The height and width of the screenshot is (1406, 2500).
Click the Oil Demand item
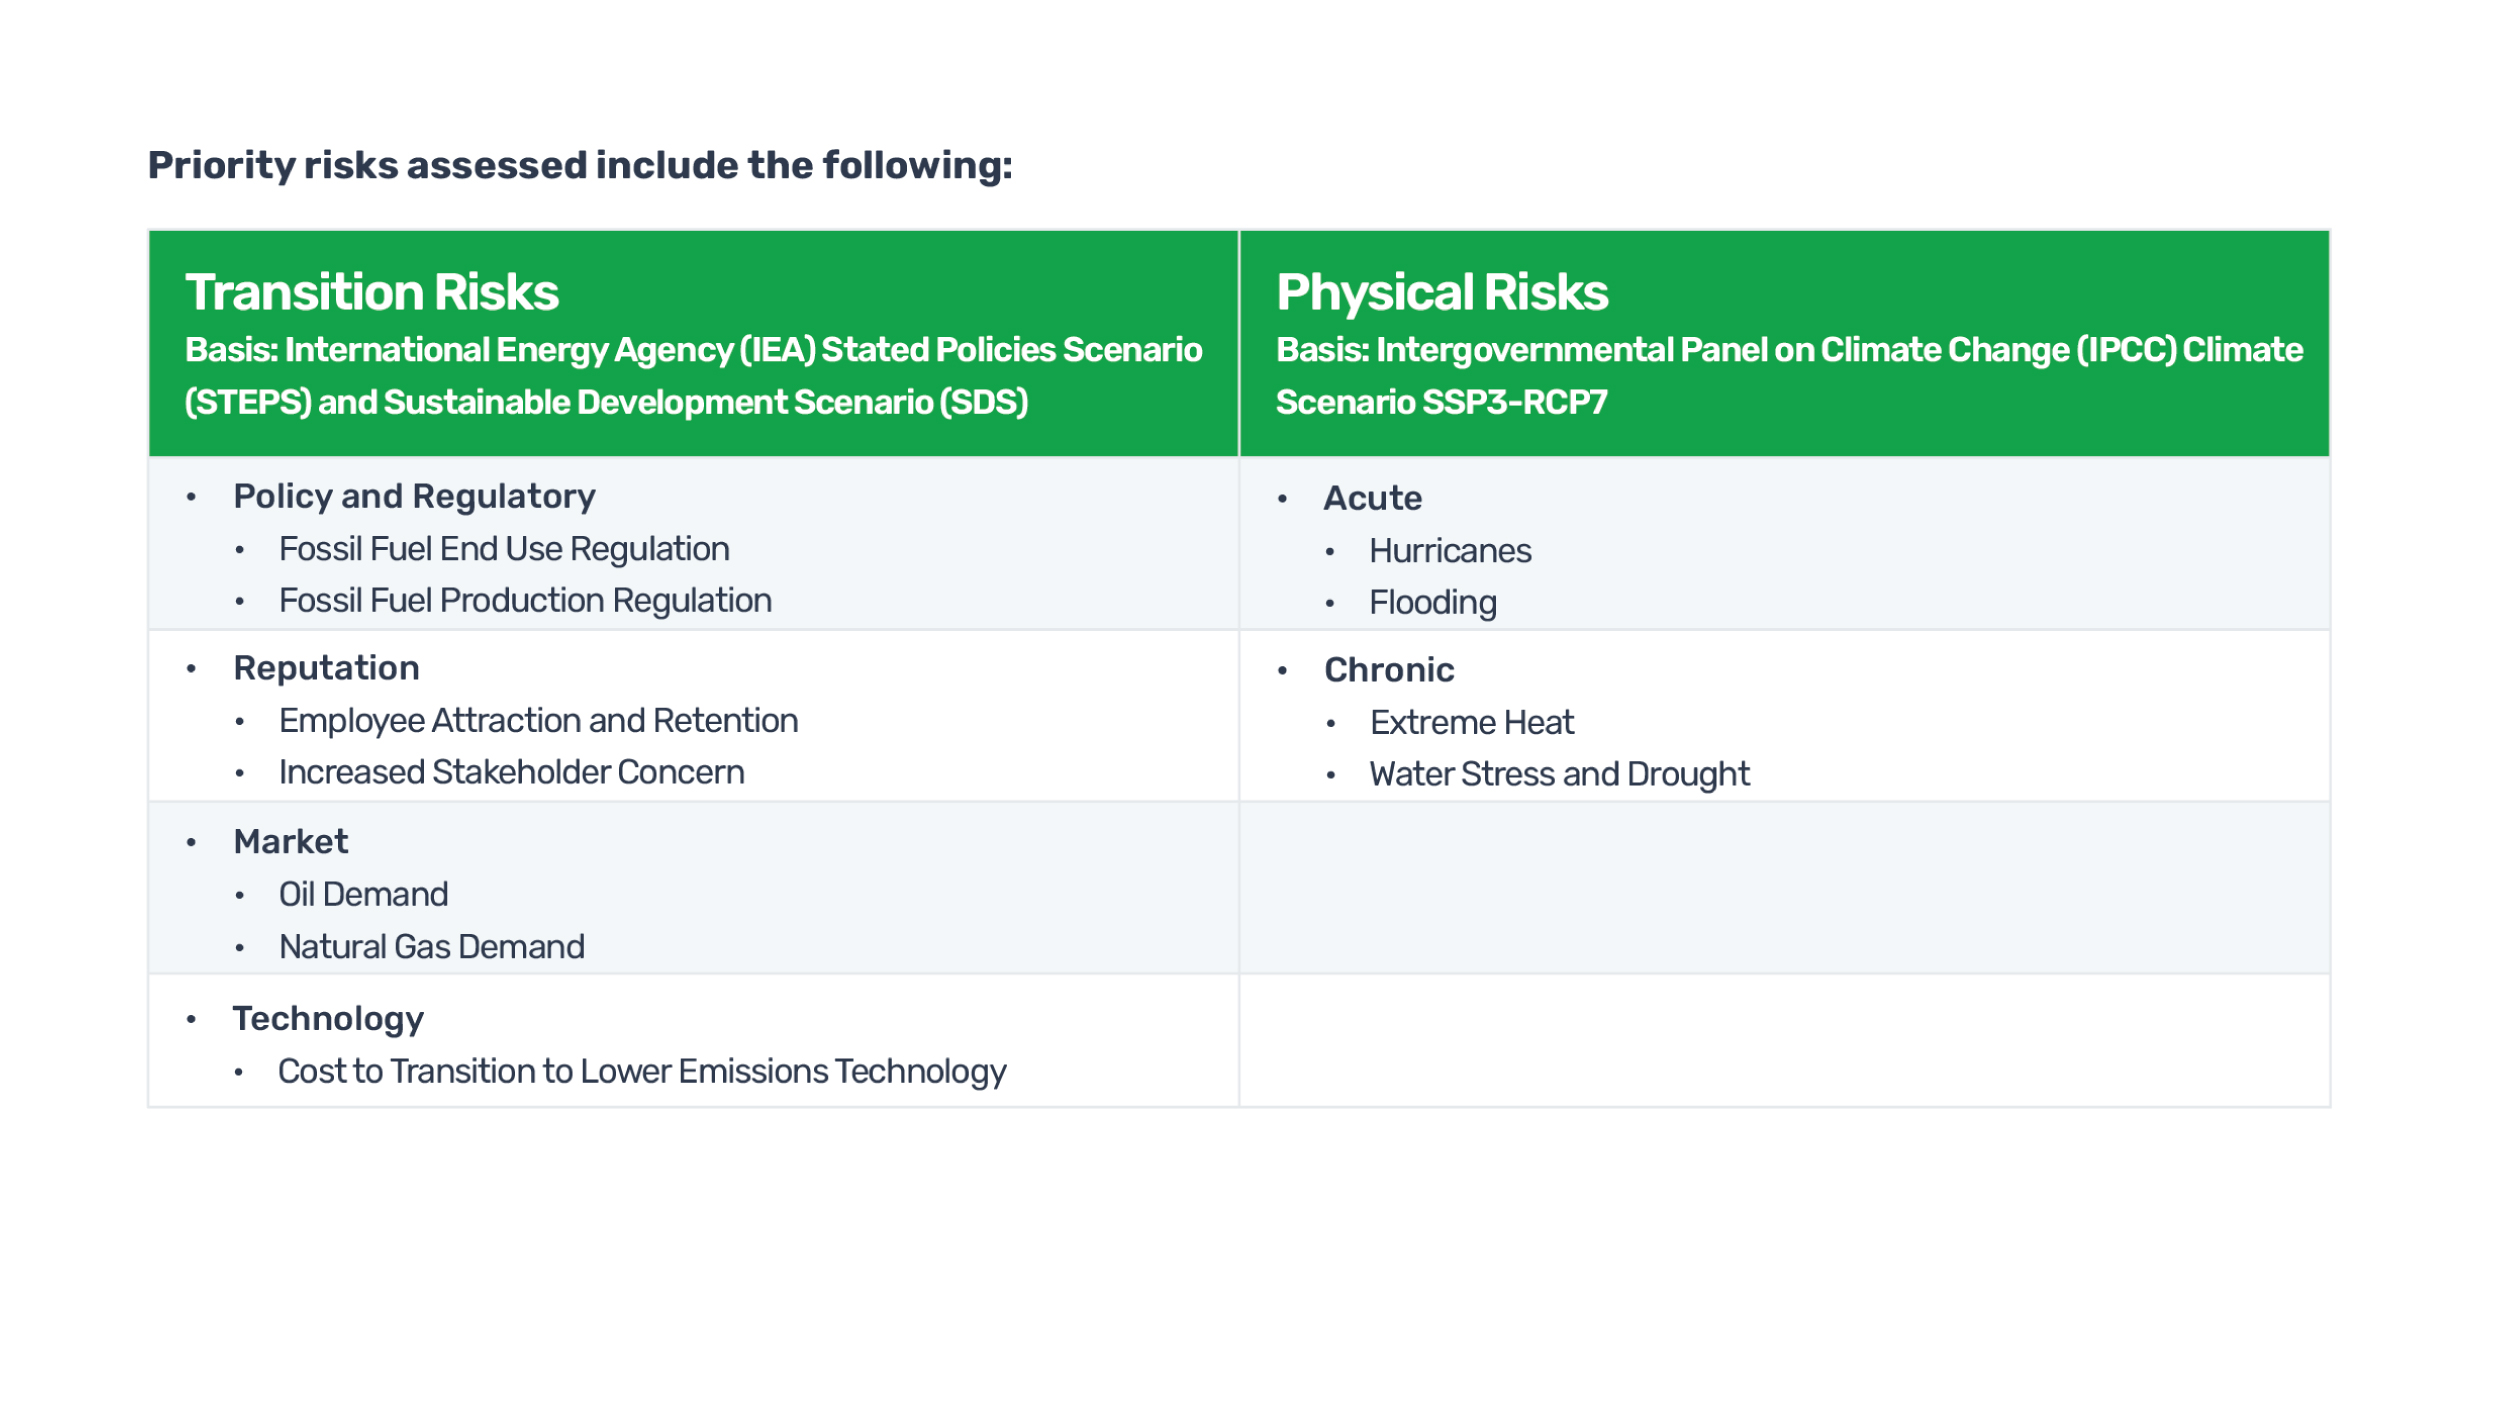click(x=363, y=894)
